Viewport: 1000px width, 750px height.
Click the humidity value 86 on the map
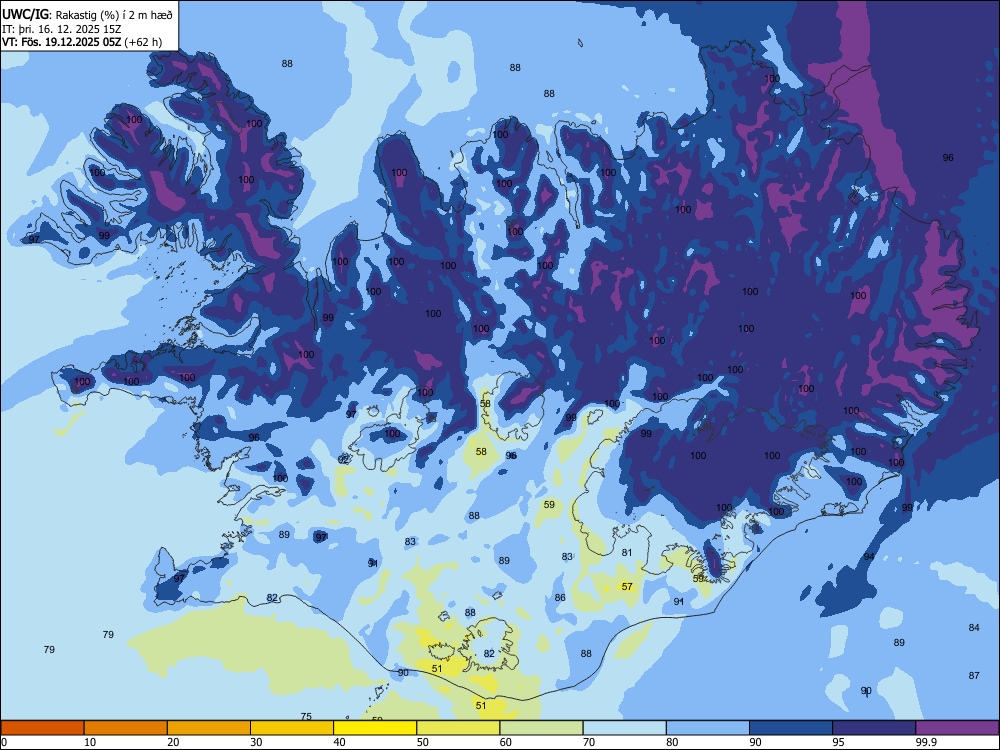pyautogui.click(x=560, y=598)
